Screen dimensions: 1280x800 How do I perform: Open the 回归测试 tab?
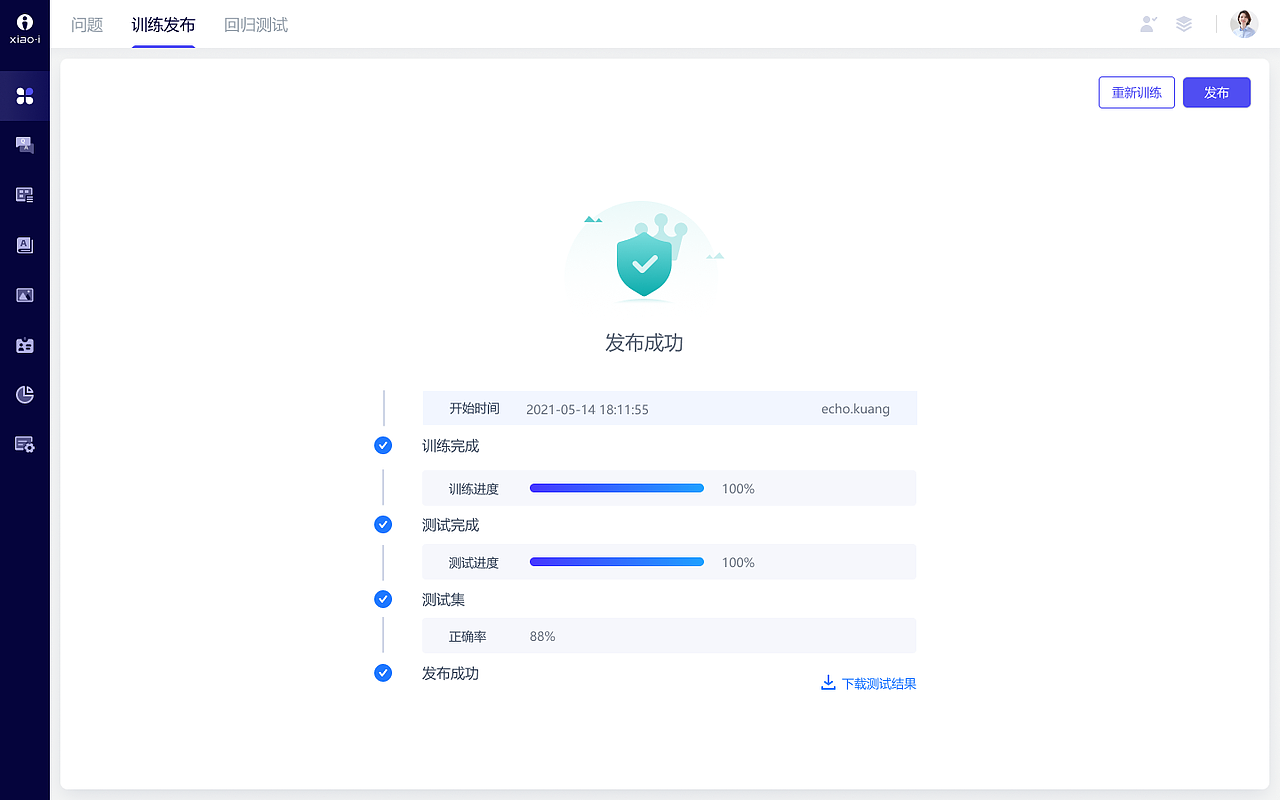pos(256,25)
